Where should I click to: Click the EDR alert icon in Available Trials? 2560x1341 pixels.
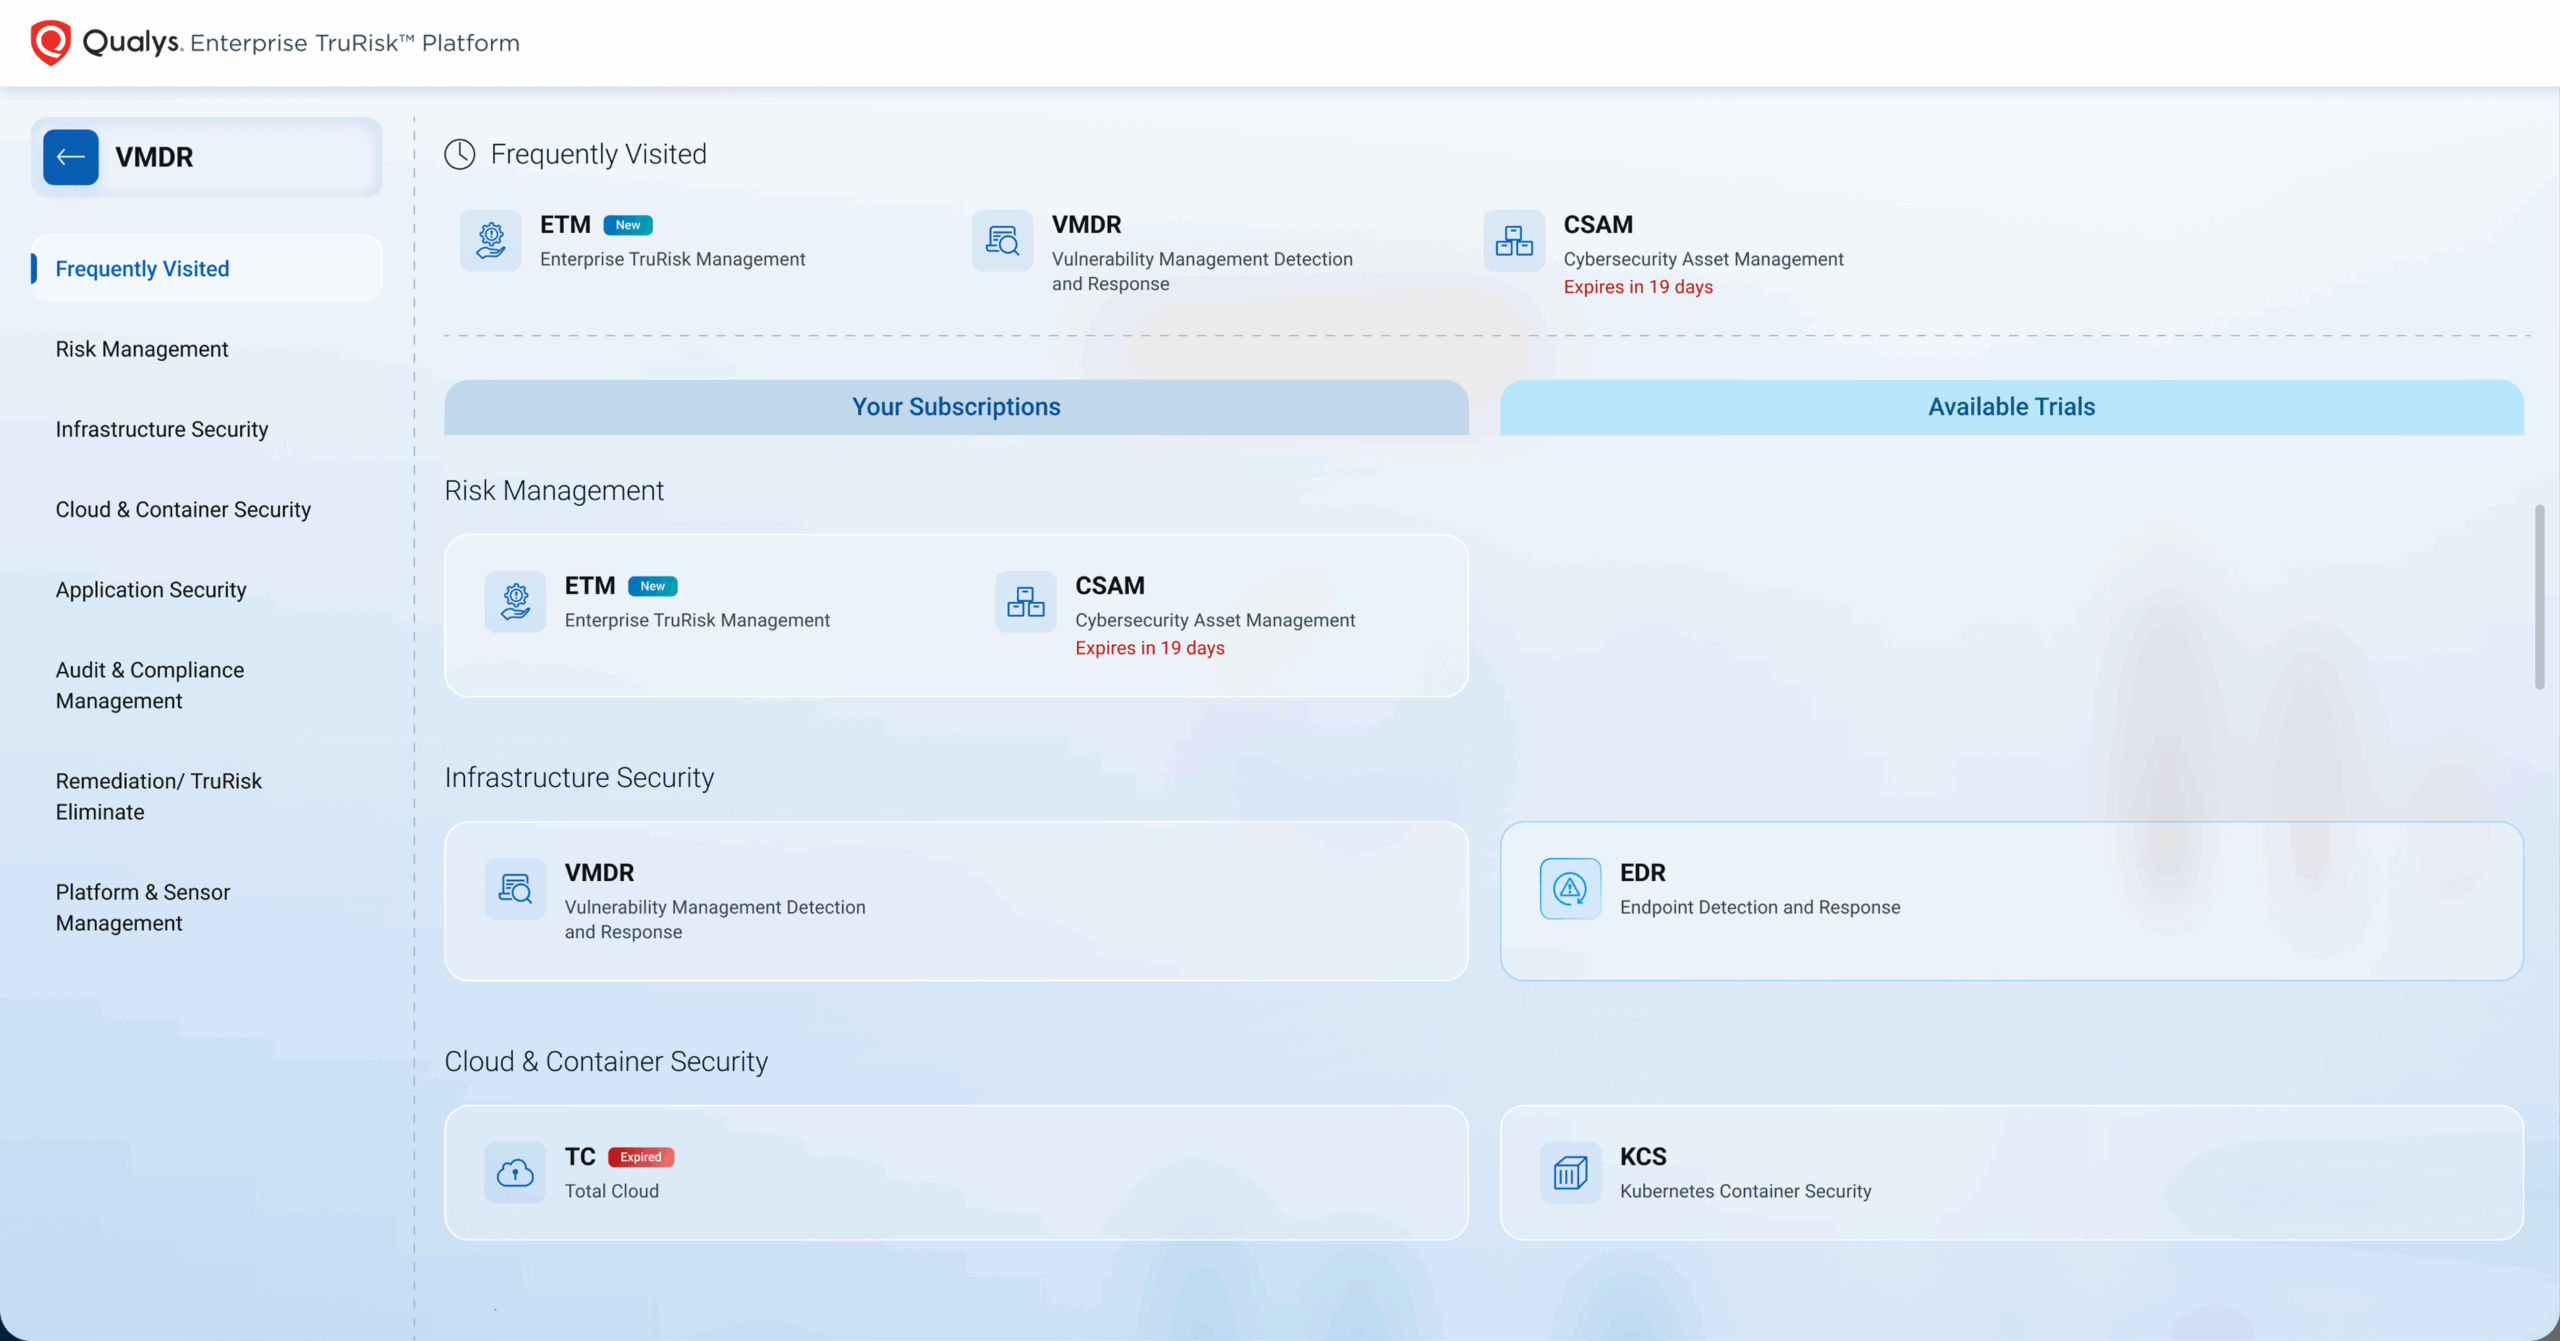1570,888
